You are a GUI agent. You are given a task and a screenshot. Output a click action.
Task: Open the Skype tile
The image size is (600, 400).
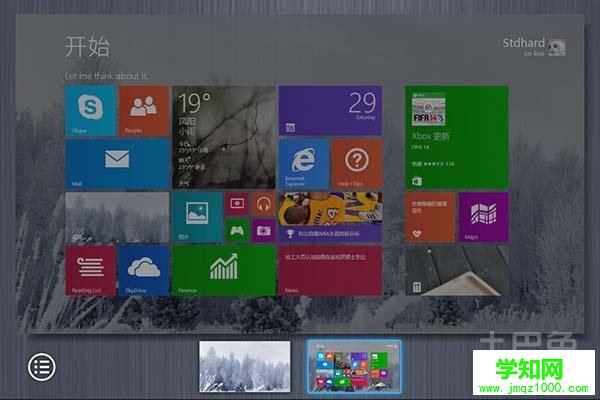[91, 111]
